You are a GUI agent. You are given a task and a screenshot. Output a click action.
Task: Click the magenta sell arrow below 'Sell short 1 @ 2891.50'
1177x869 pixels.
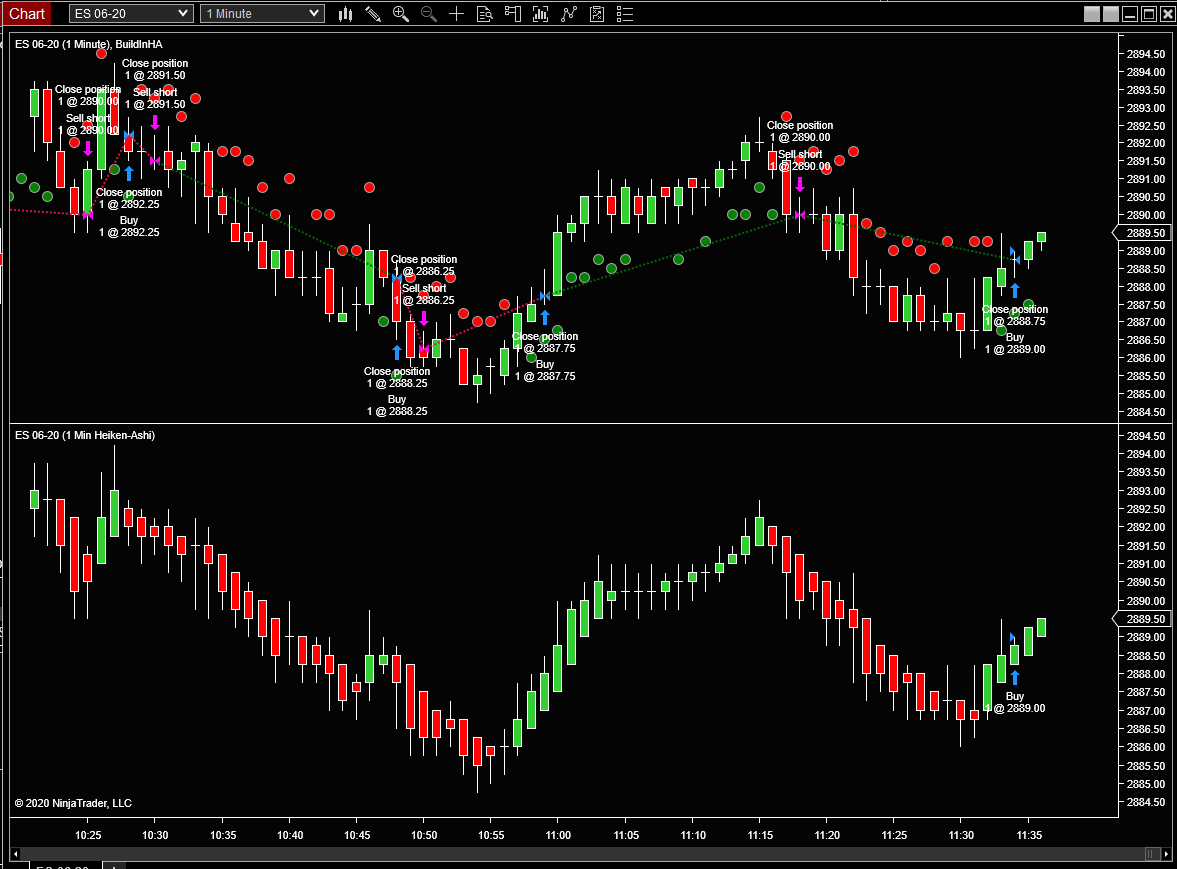click(x=155, y=122)
